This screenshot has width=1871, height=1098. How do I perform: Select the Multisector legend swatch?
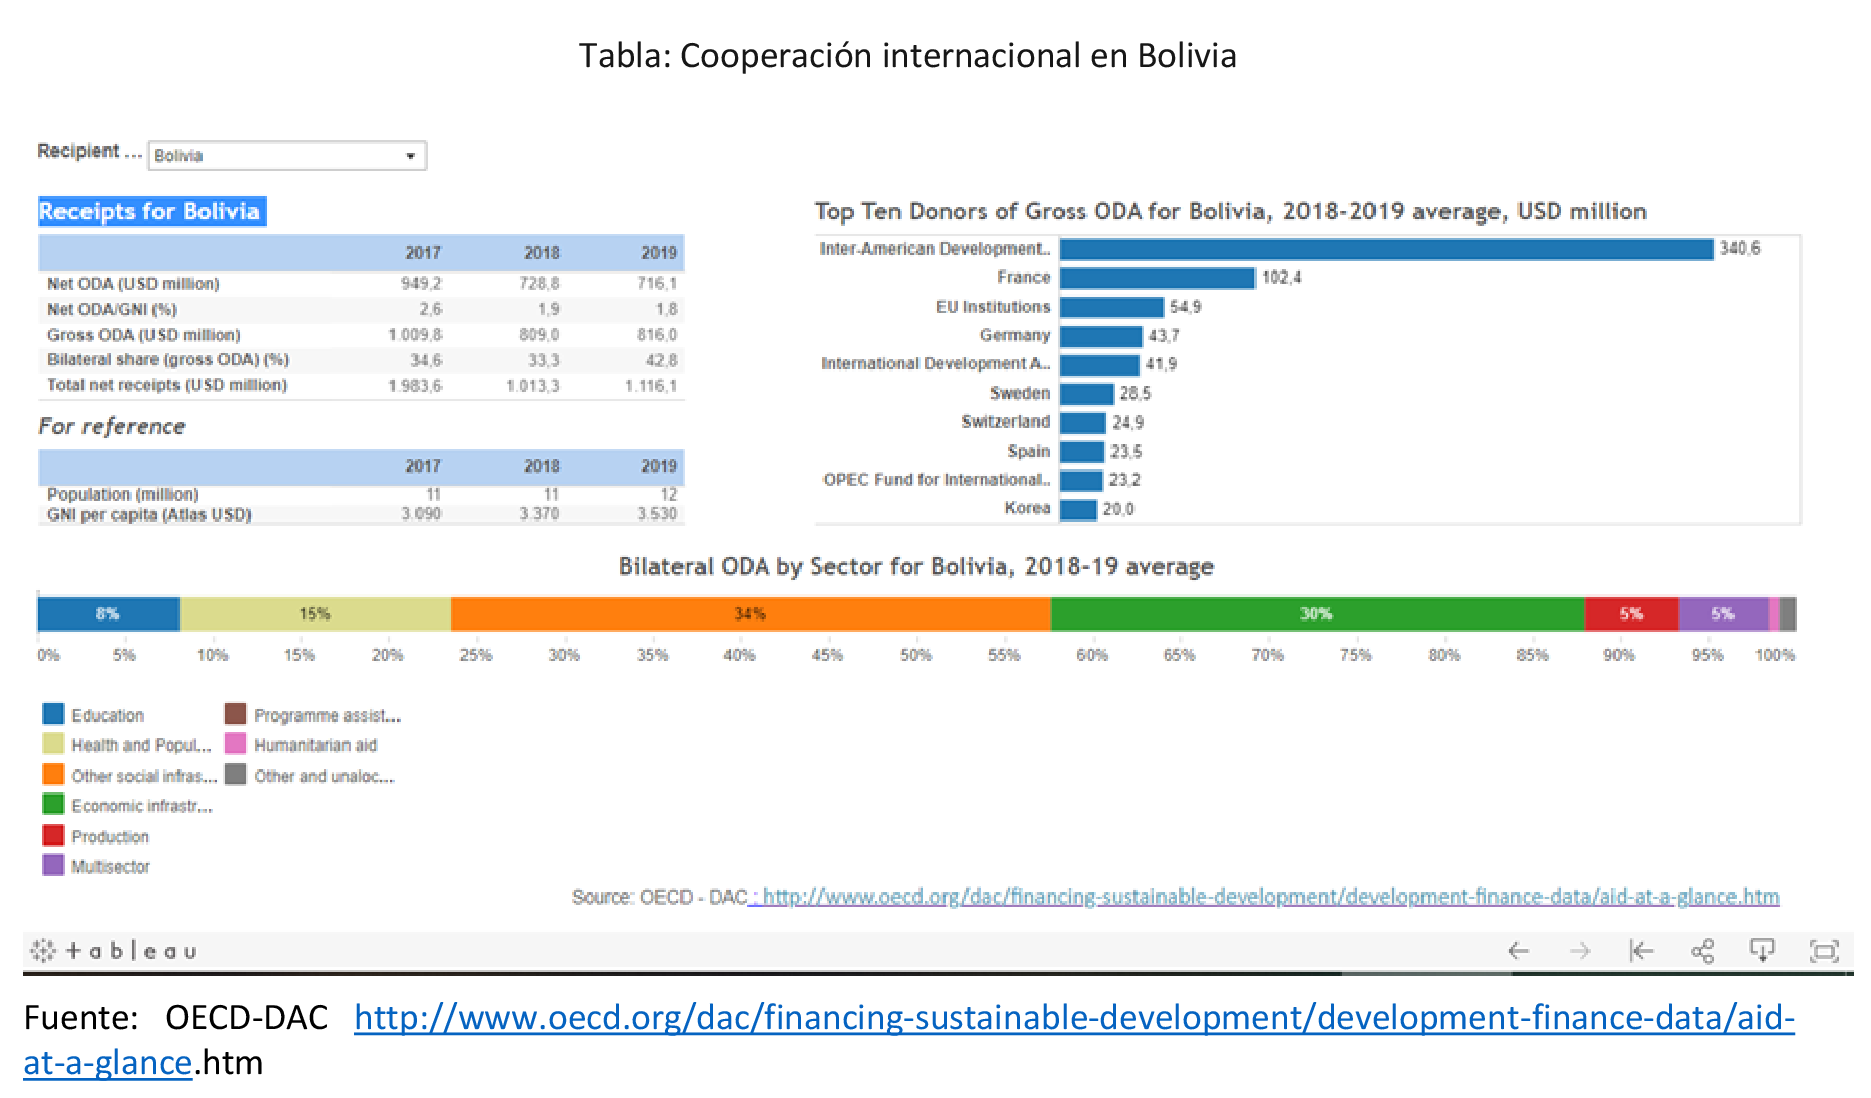(x=53, y=865)
